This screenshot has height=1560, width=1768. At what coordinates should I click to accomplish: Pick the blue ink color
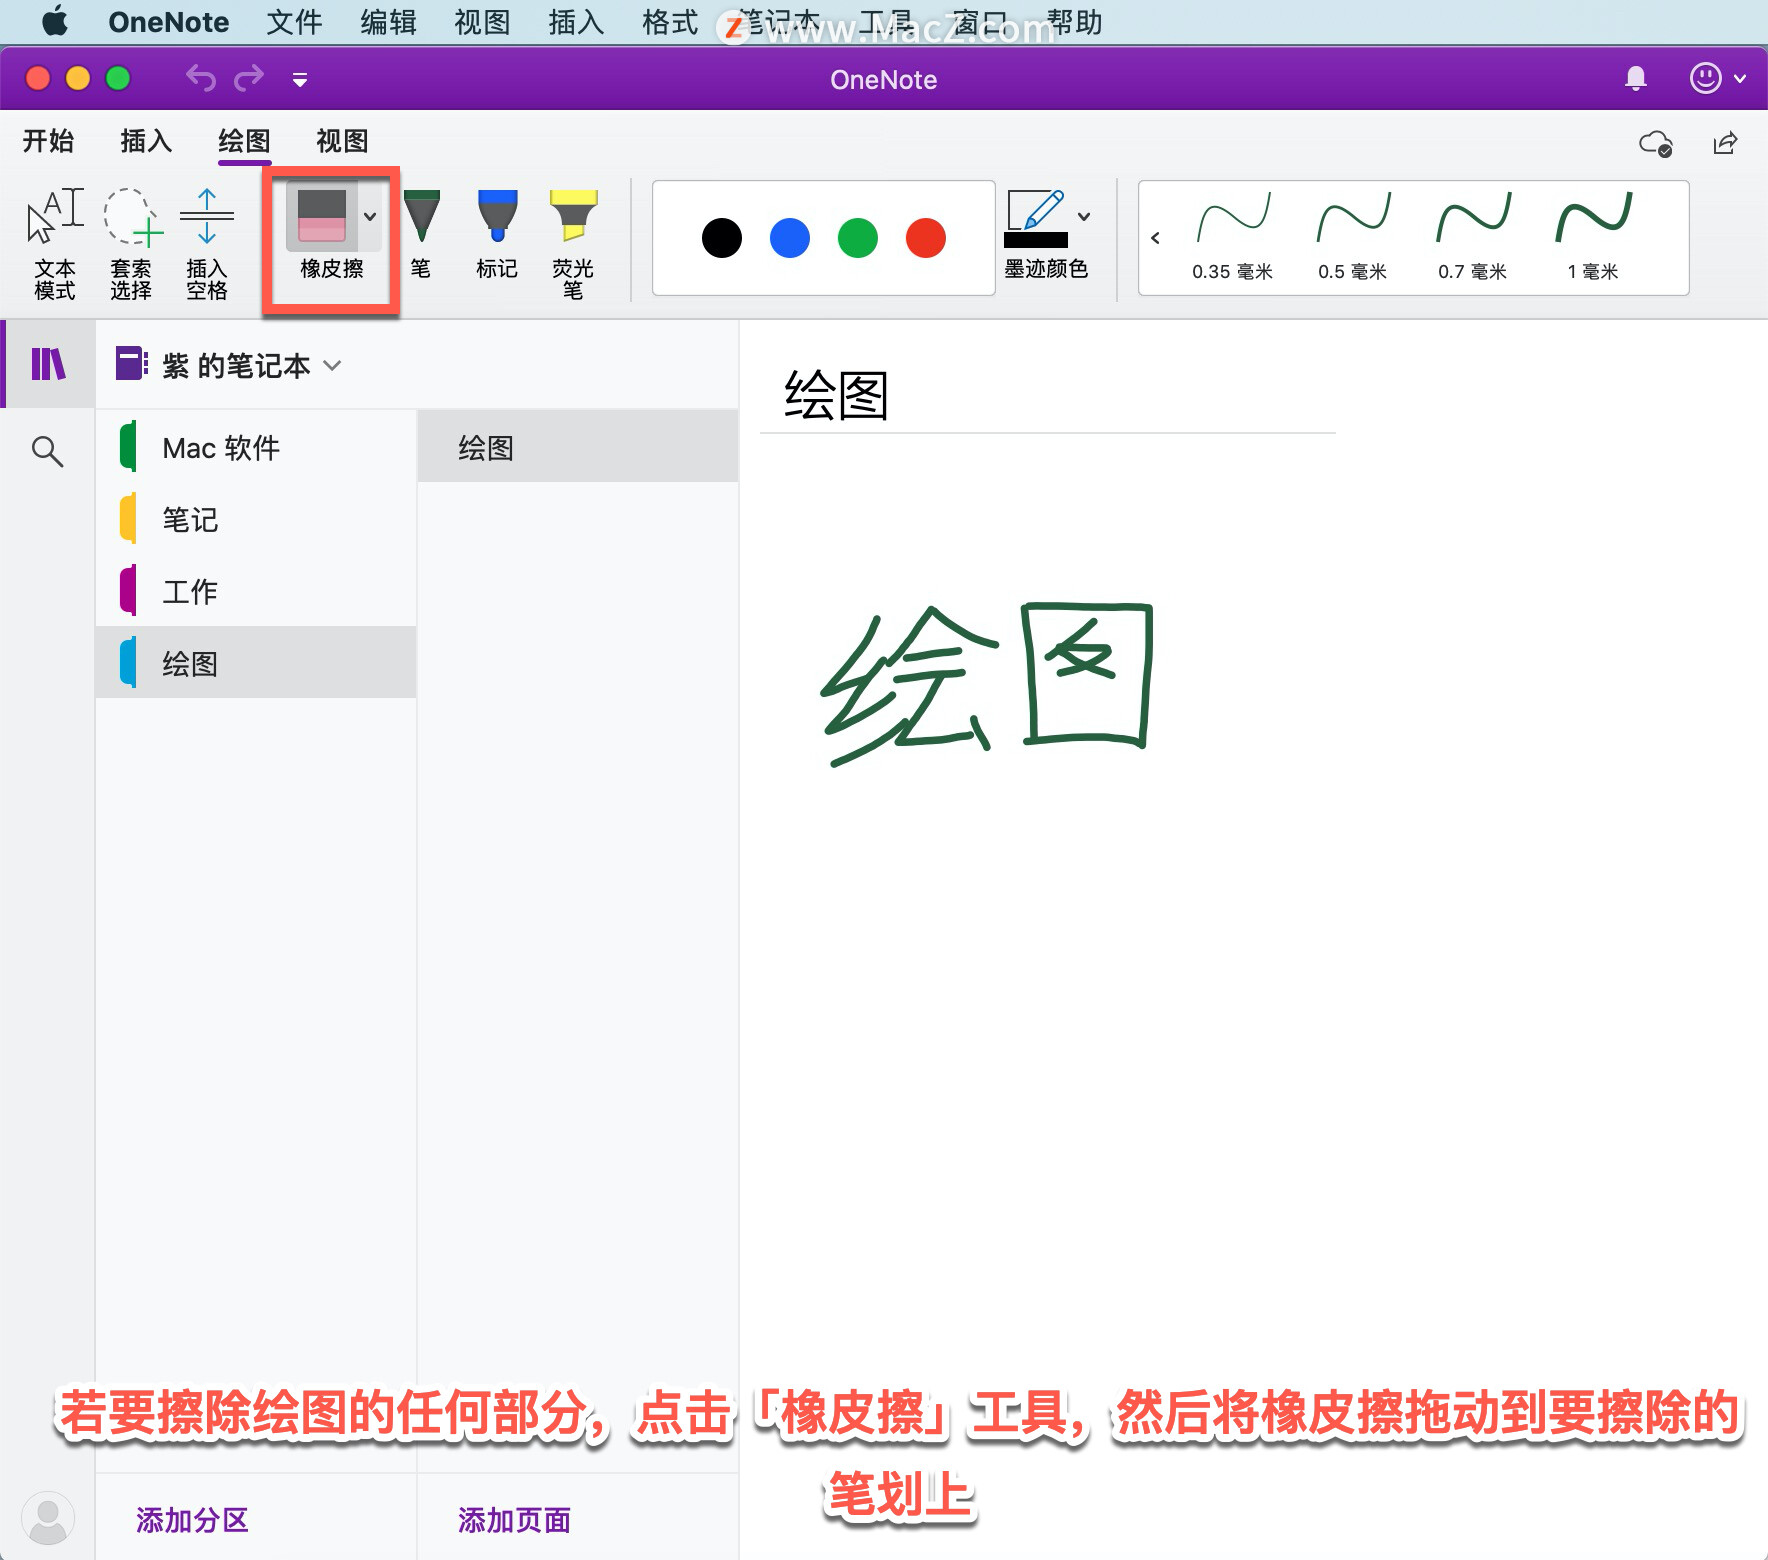[x=790, y=238]
